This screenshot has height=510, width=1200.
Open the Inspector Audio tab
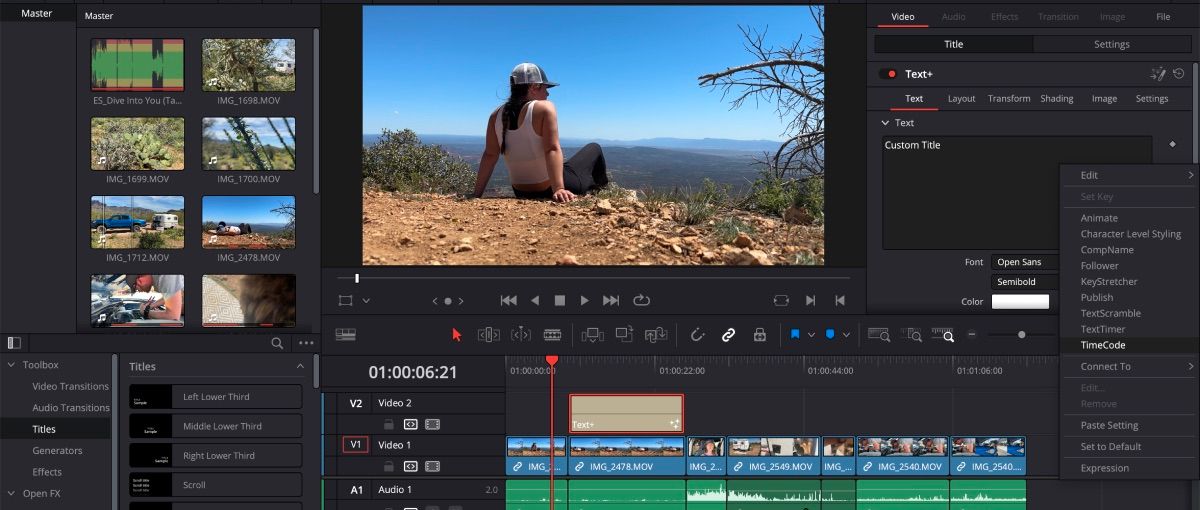point(954,17)
